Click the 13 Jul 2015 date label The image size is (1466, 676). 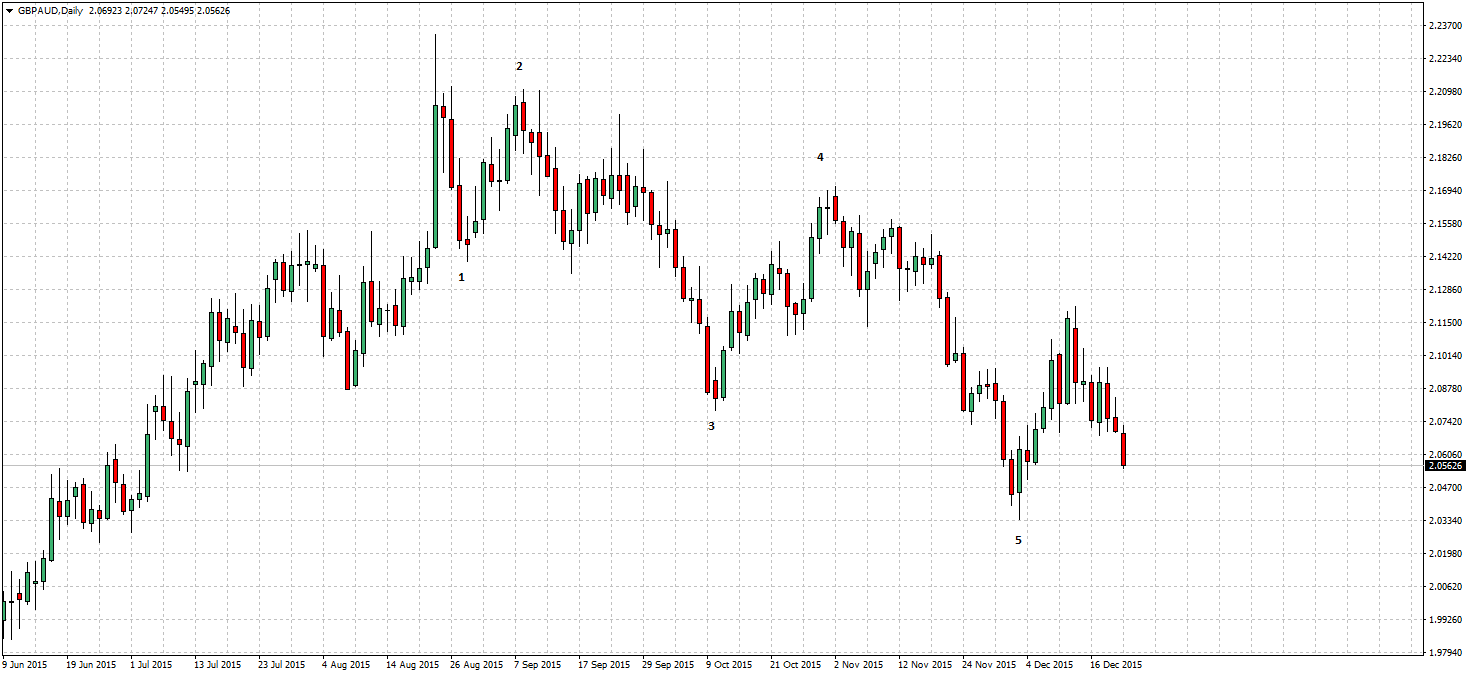(x=217, y=664)
